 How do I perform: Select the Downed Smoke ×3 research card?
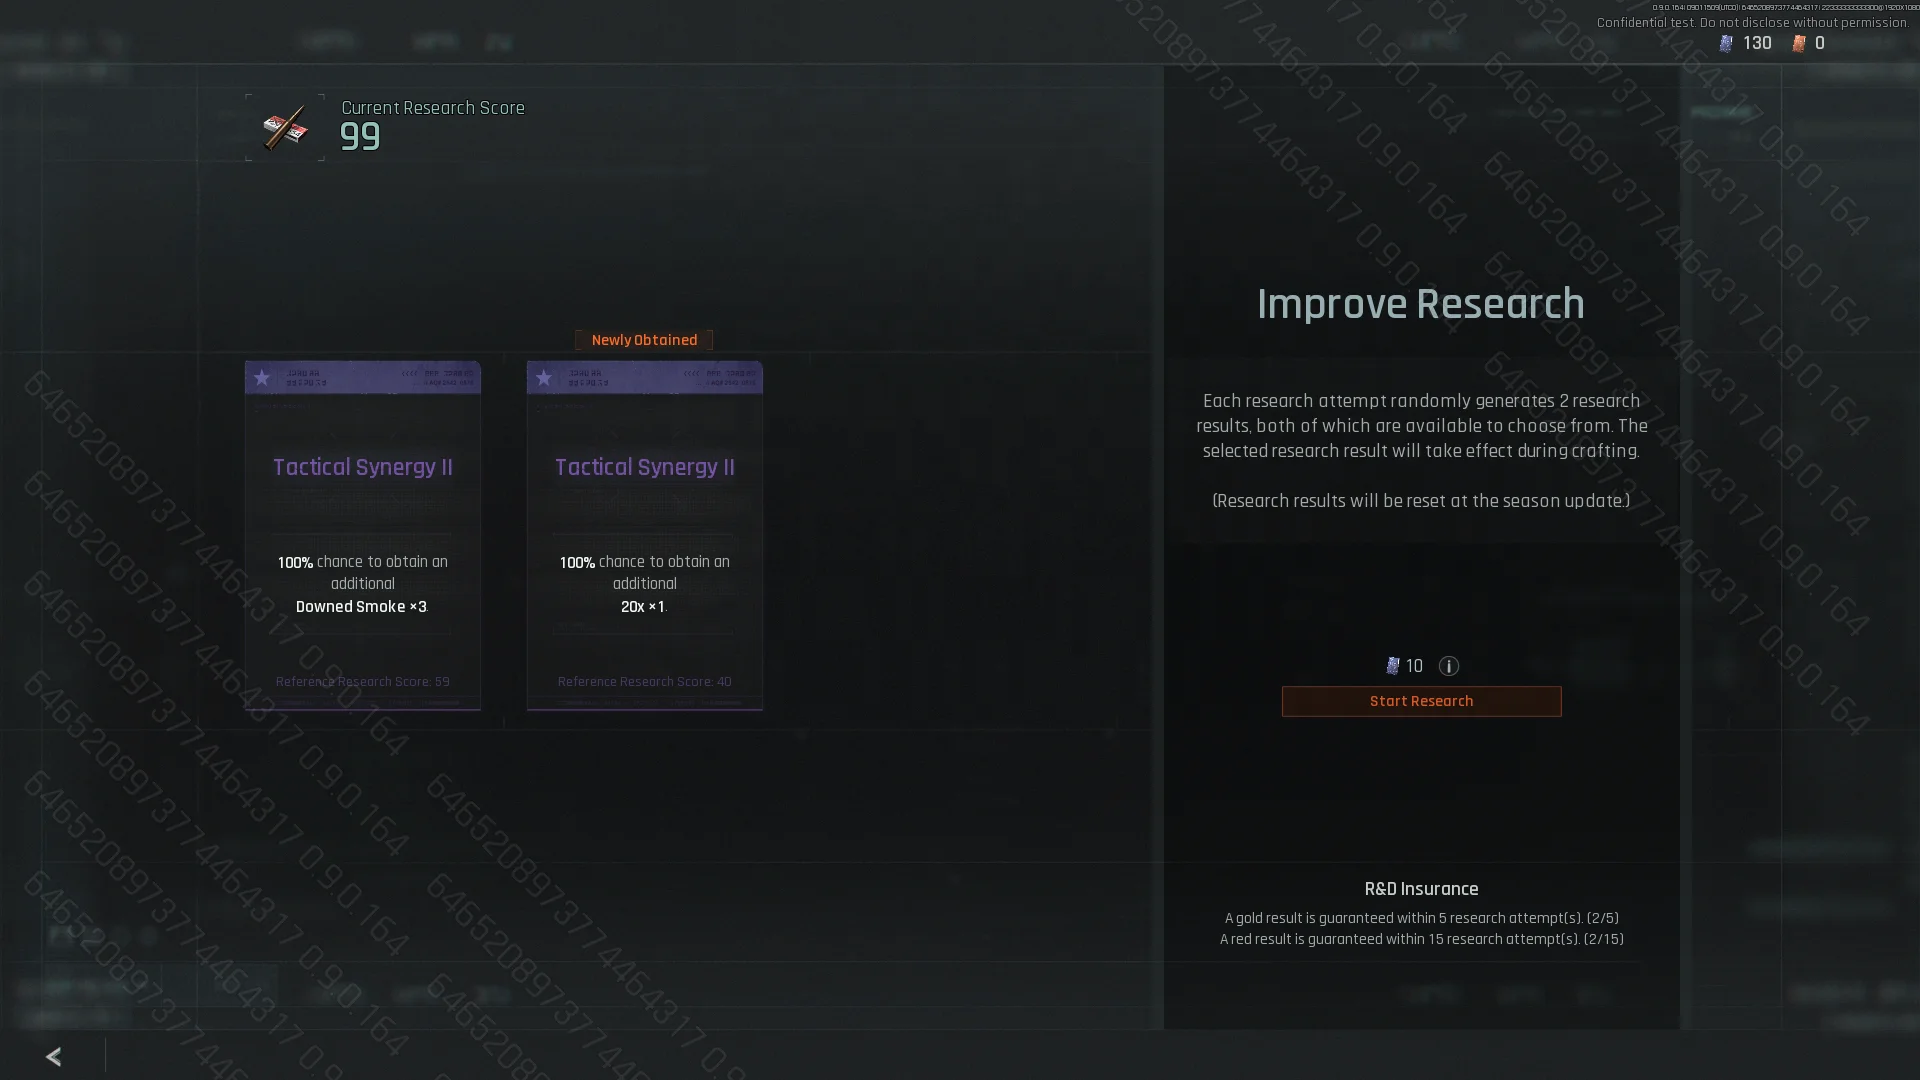363,535
